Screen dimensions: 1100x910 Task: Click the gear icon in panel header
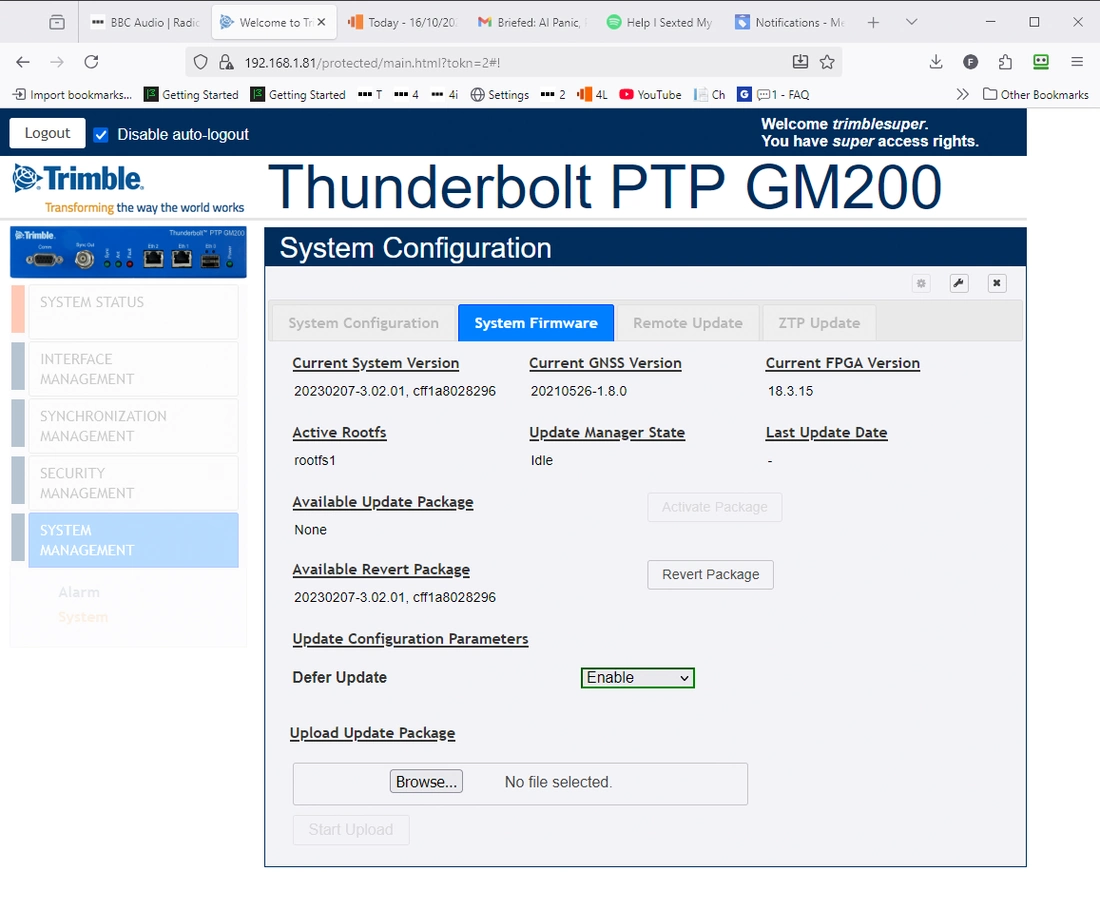click(x=921, y=284)
